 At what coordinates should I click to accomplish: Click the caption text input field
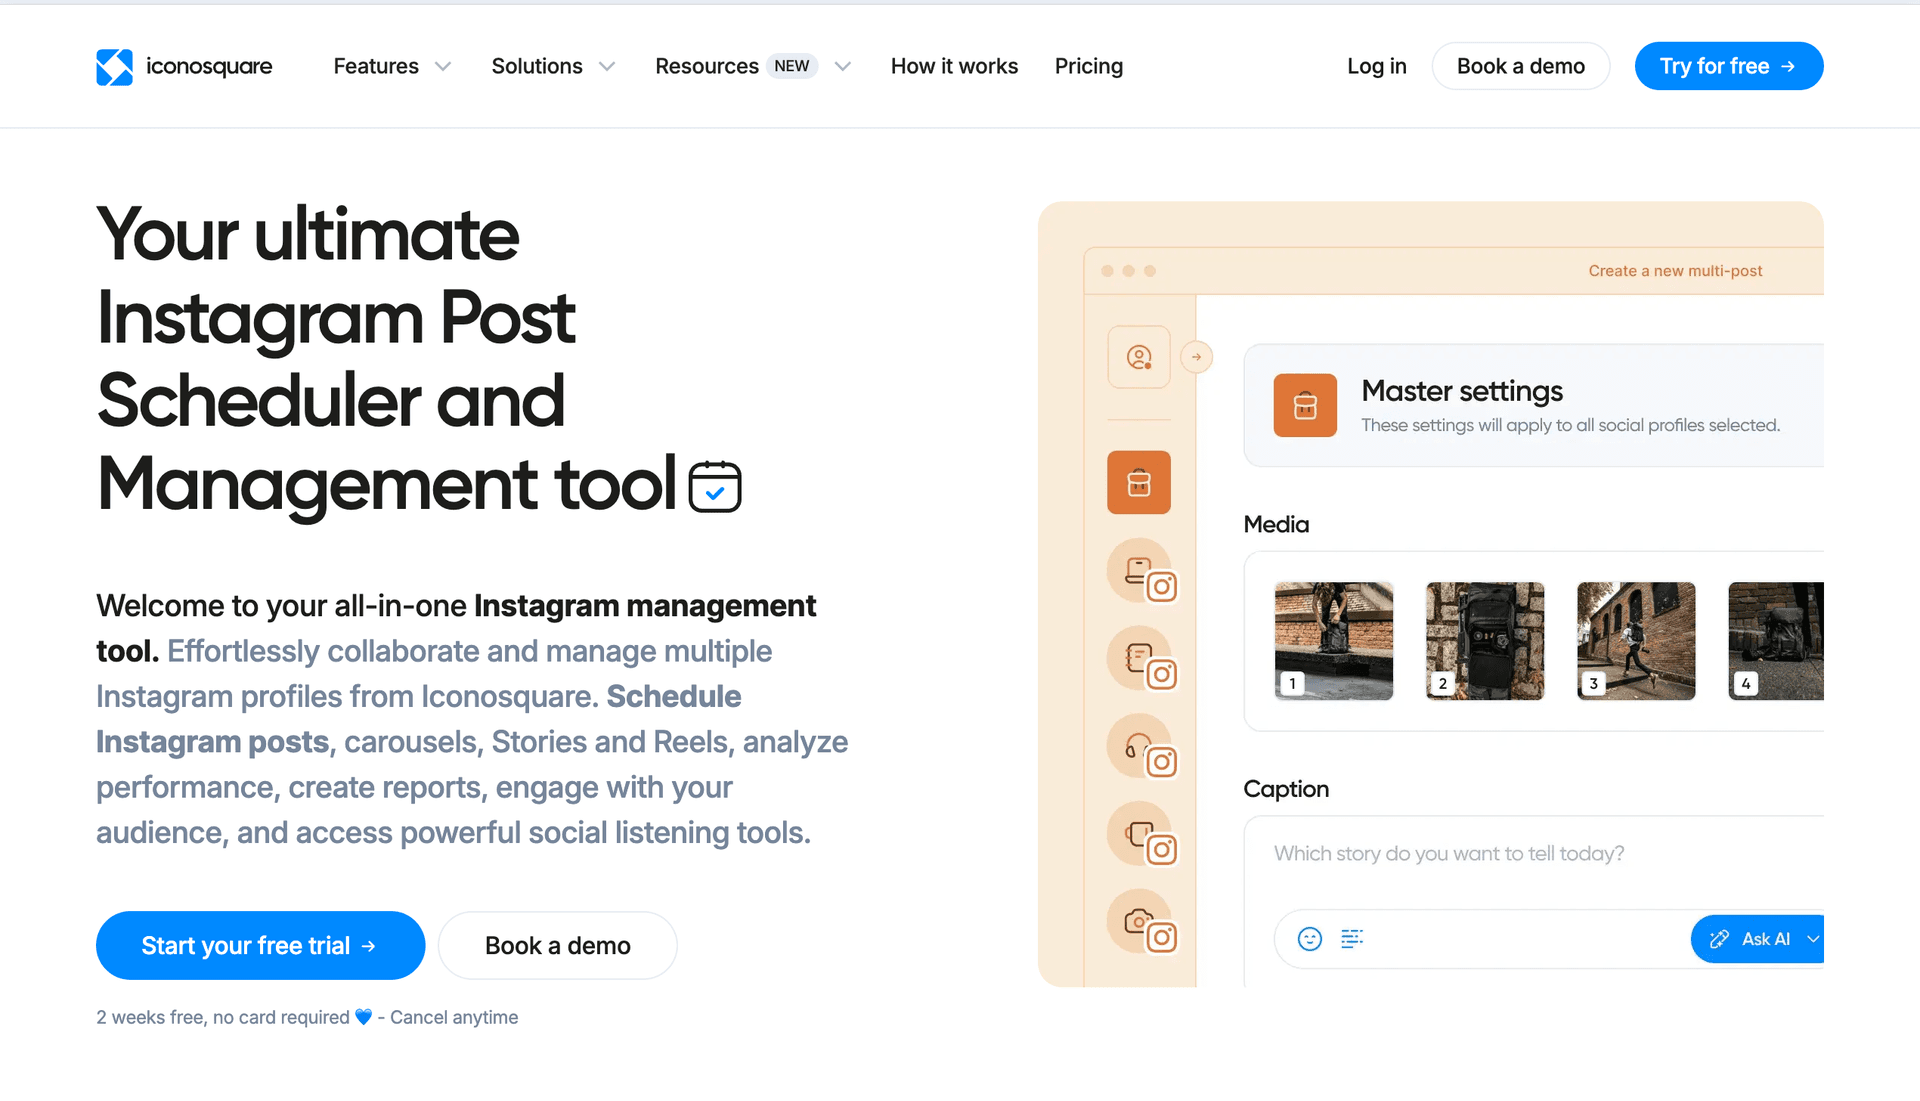coord(1534,855)
